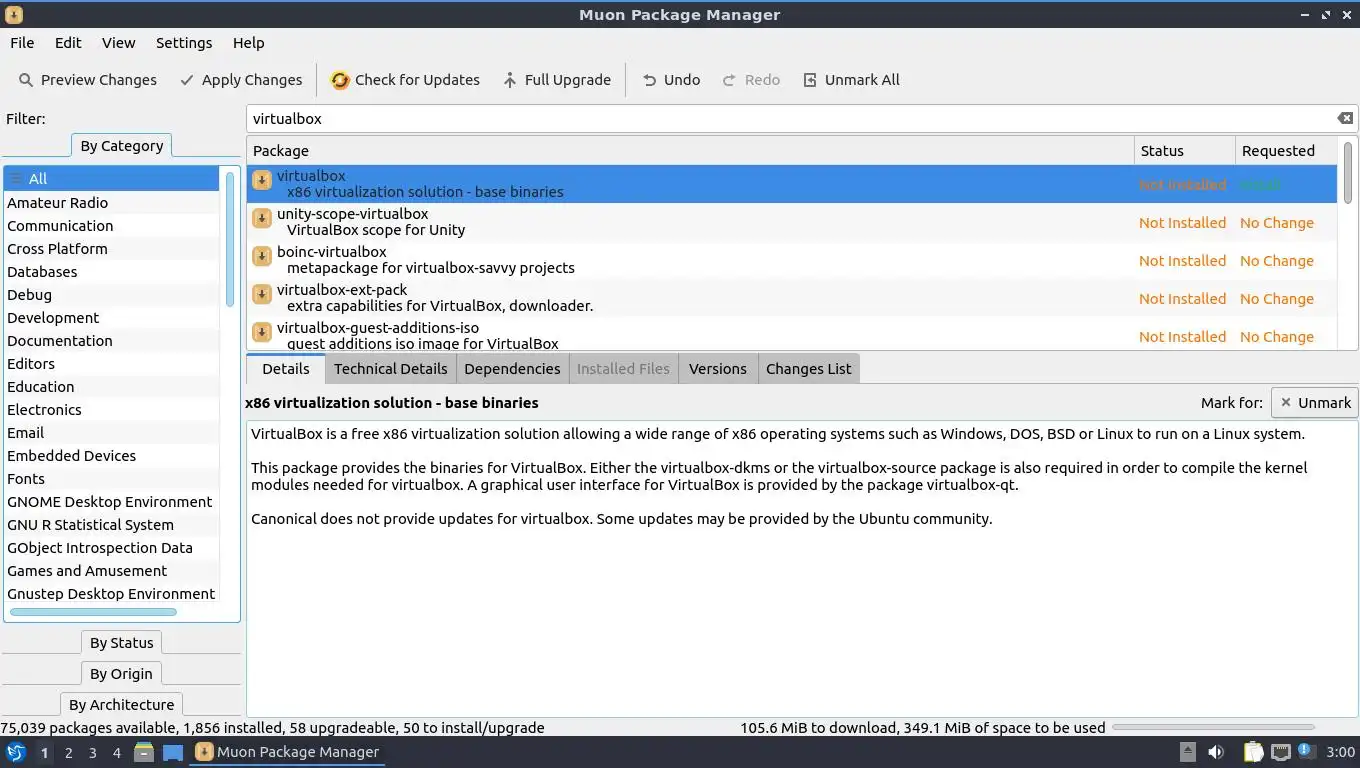Sort by the Package column header
The height and width of the screenshot is (768, 1360).
pyautogui.click(x=690, y=151)
